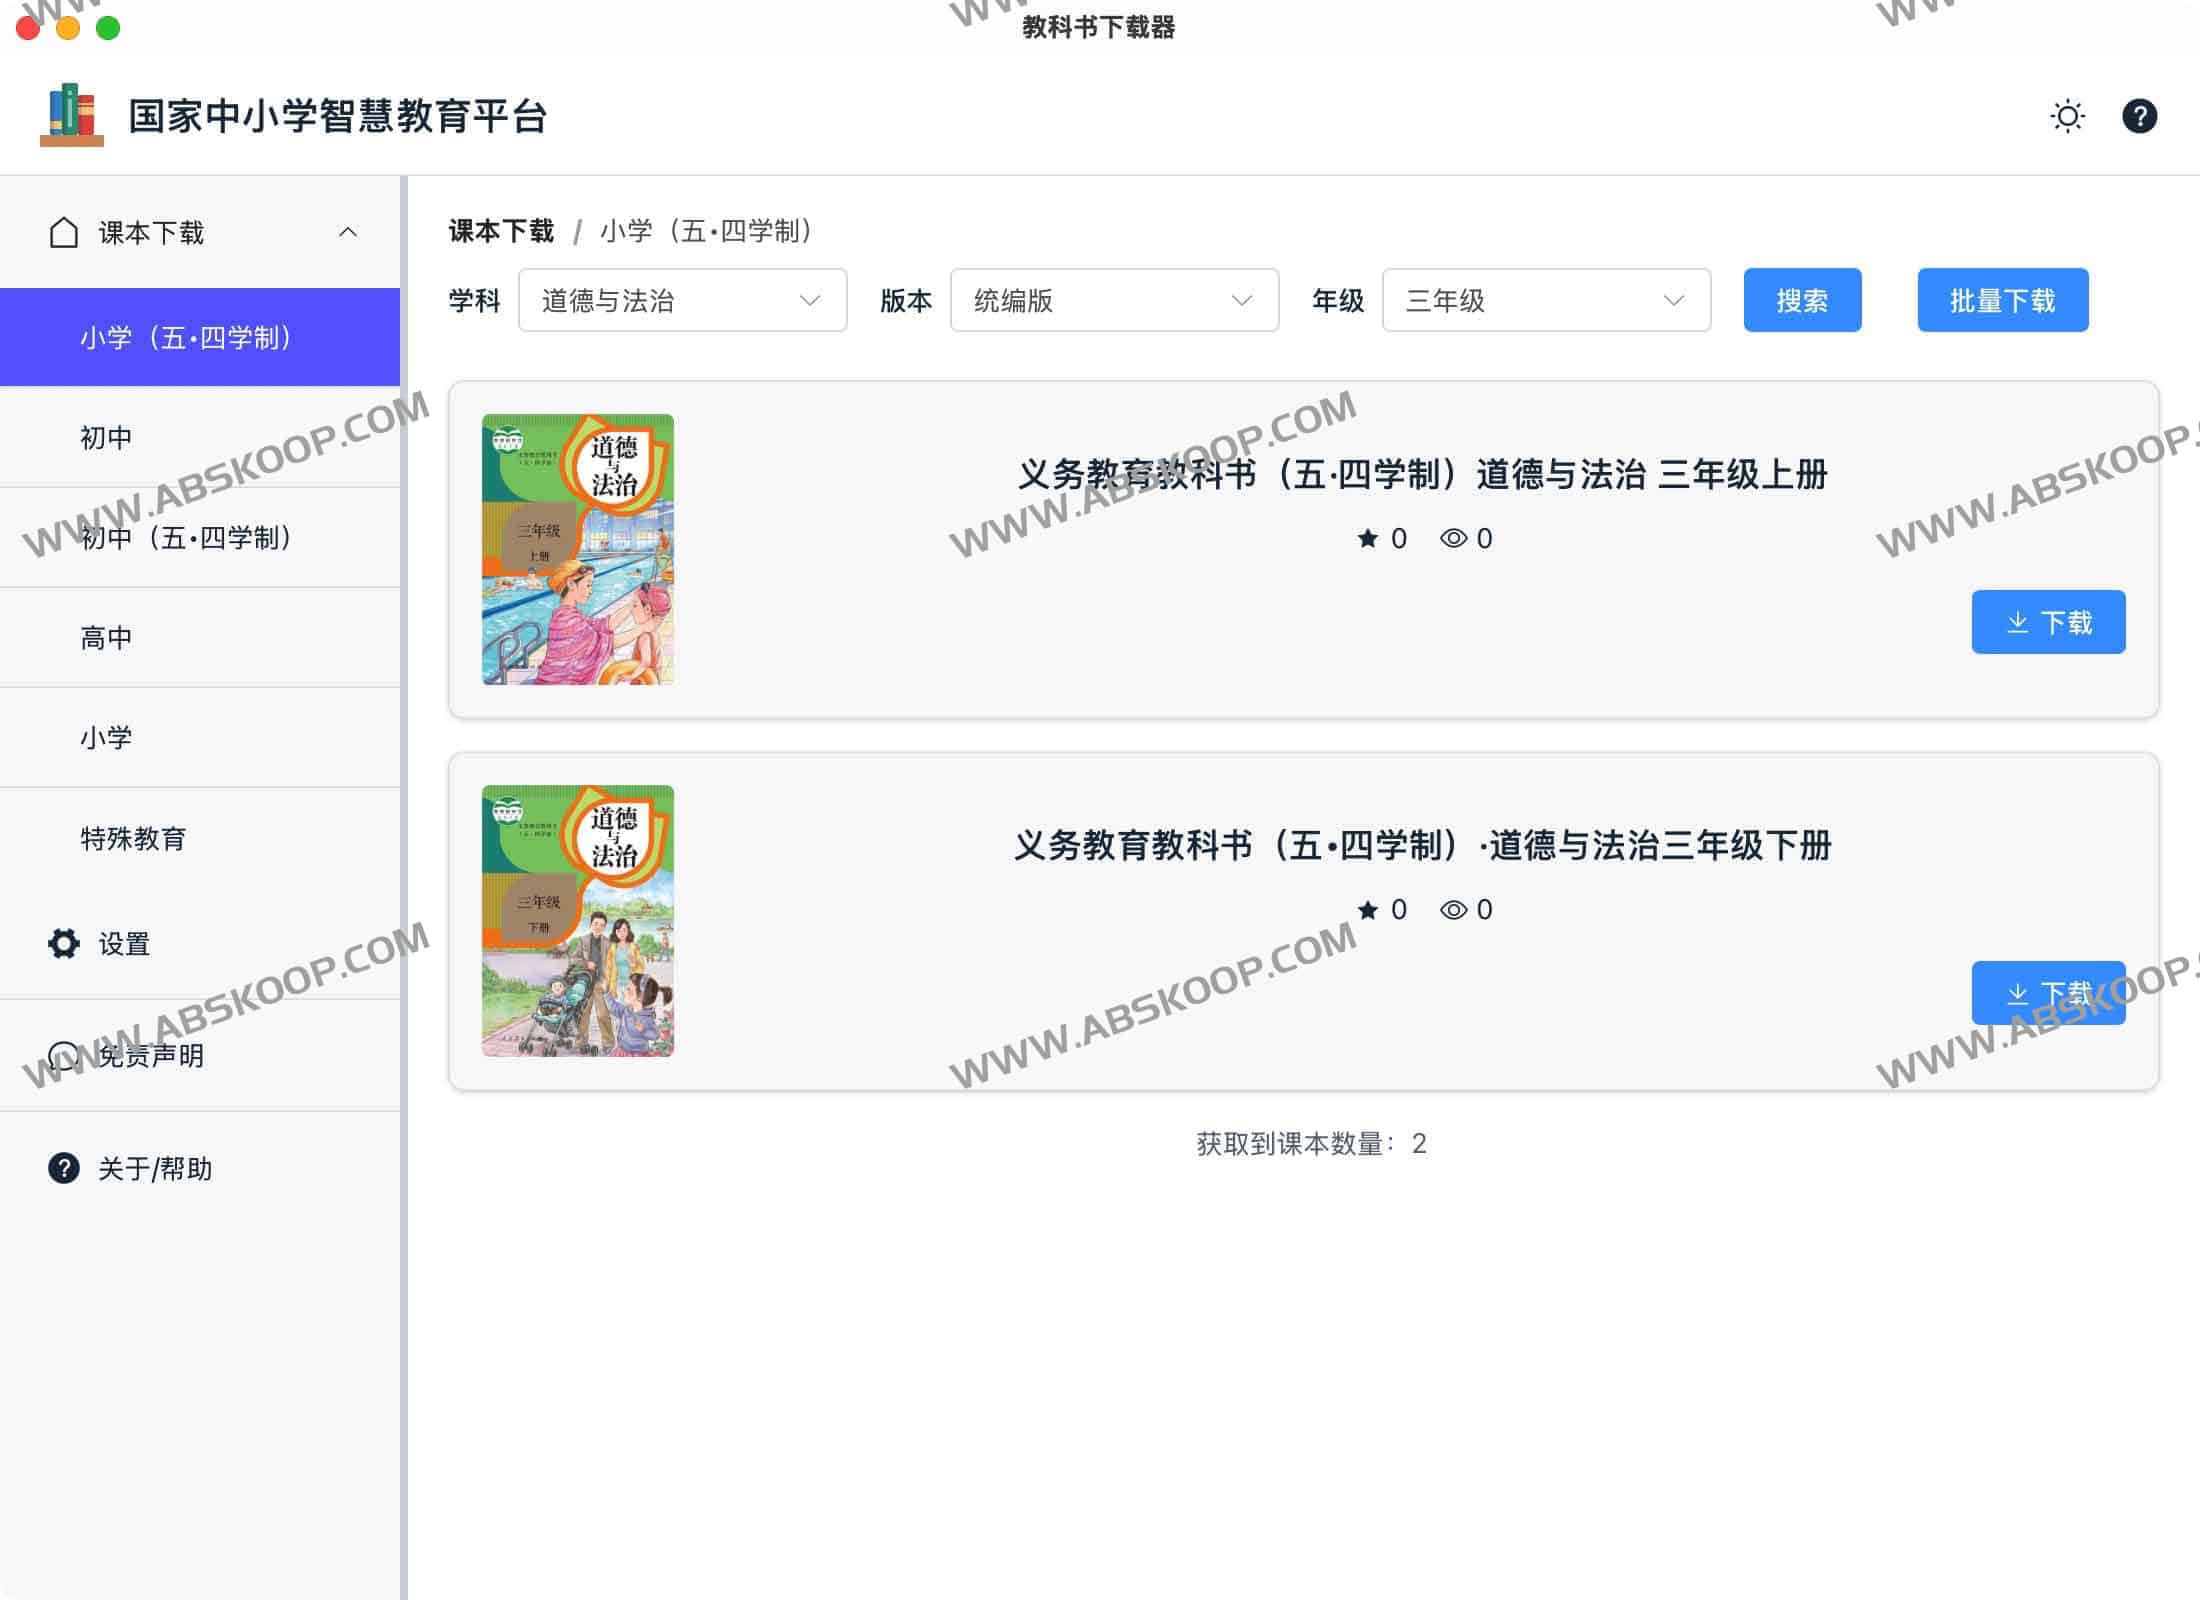Switch to 特殊教育 category
2200x1600 pixels.
[x=133, y=840]
